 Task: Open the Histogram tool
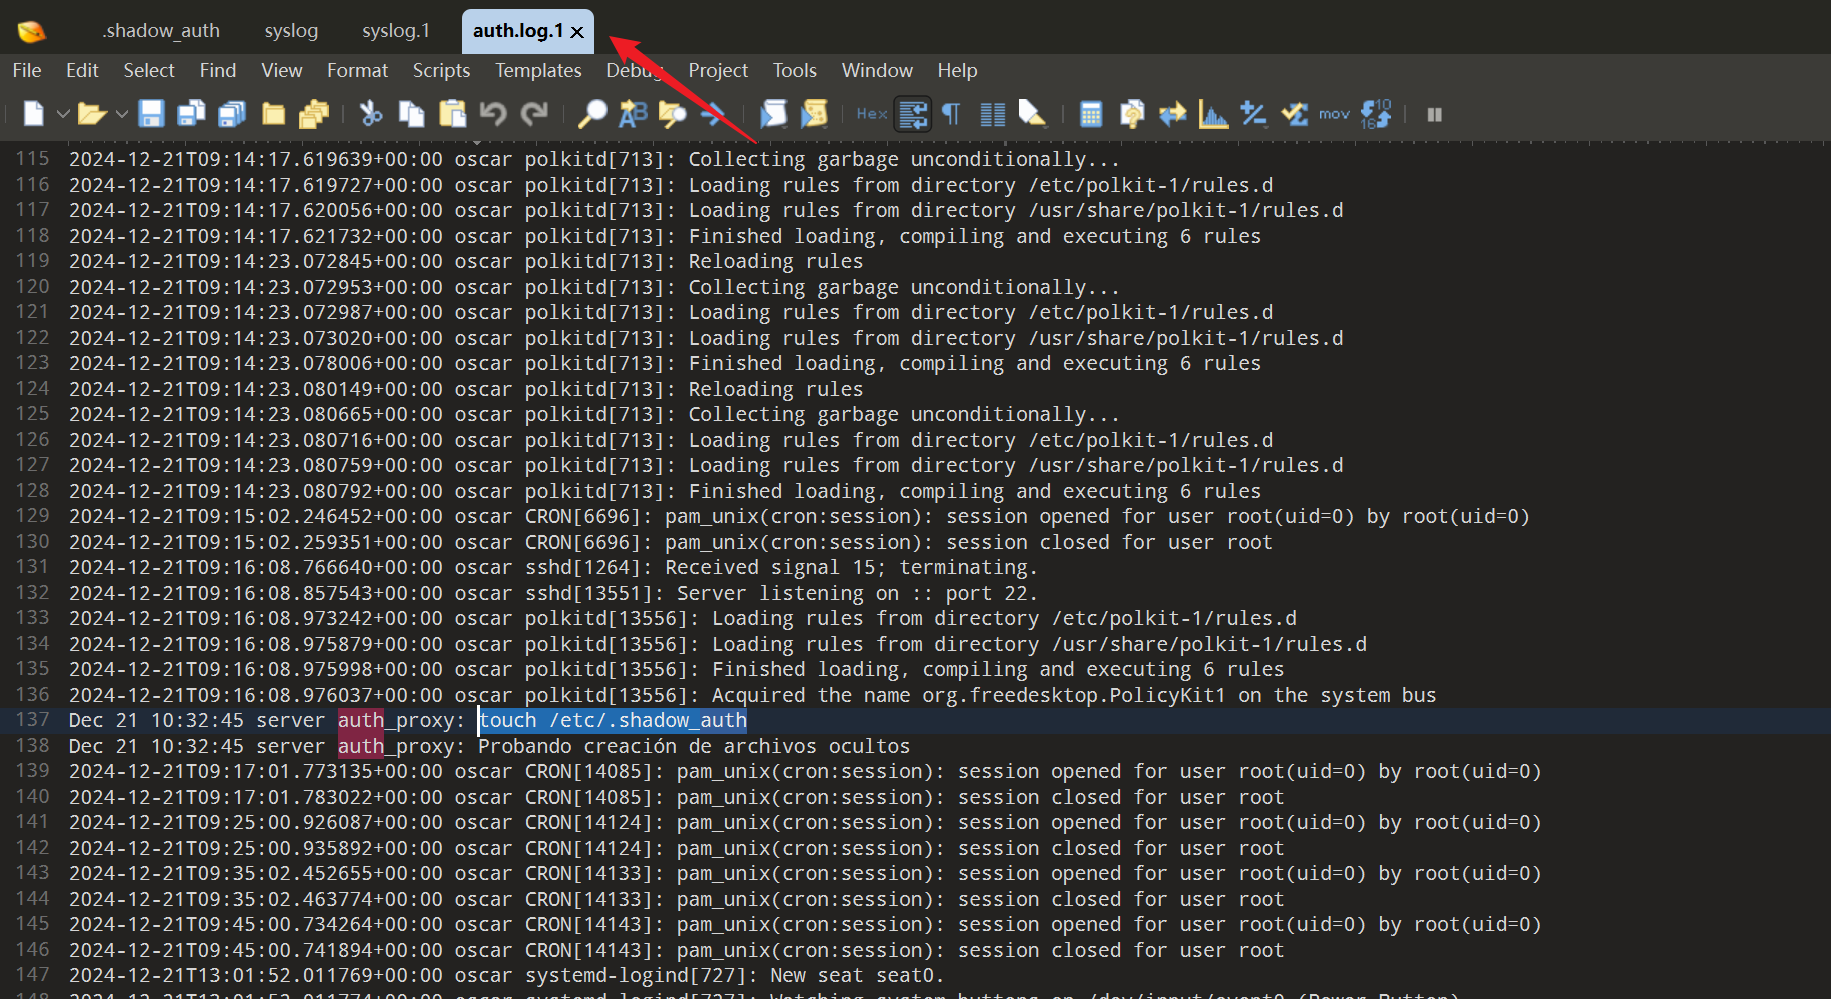tap(1213, 114)
